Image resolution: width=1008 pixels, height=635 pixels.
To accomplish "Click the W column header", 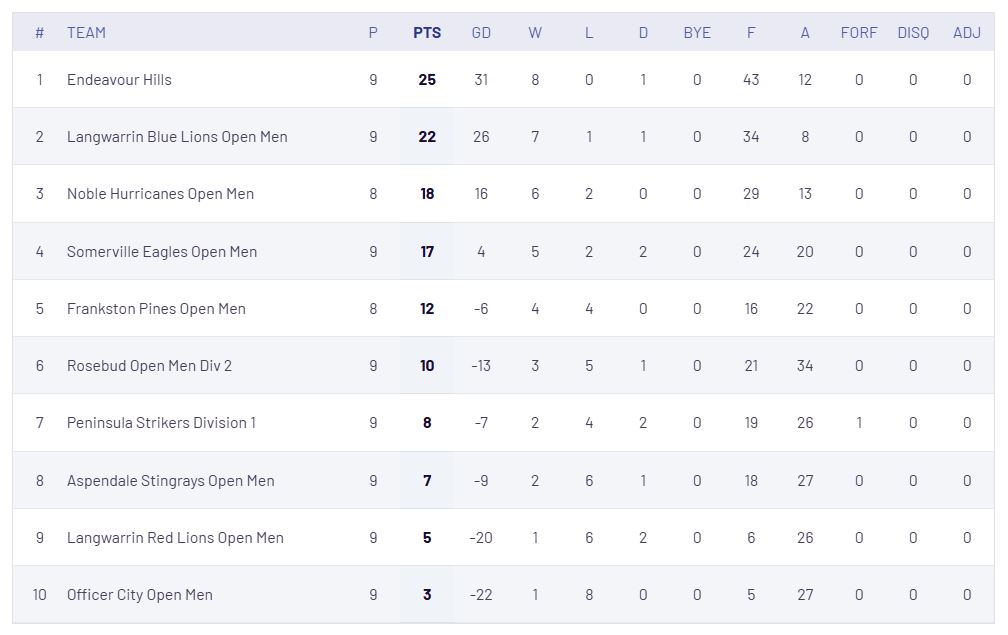I will (x=535, y=33).
